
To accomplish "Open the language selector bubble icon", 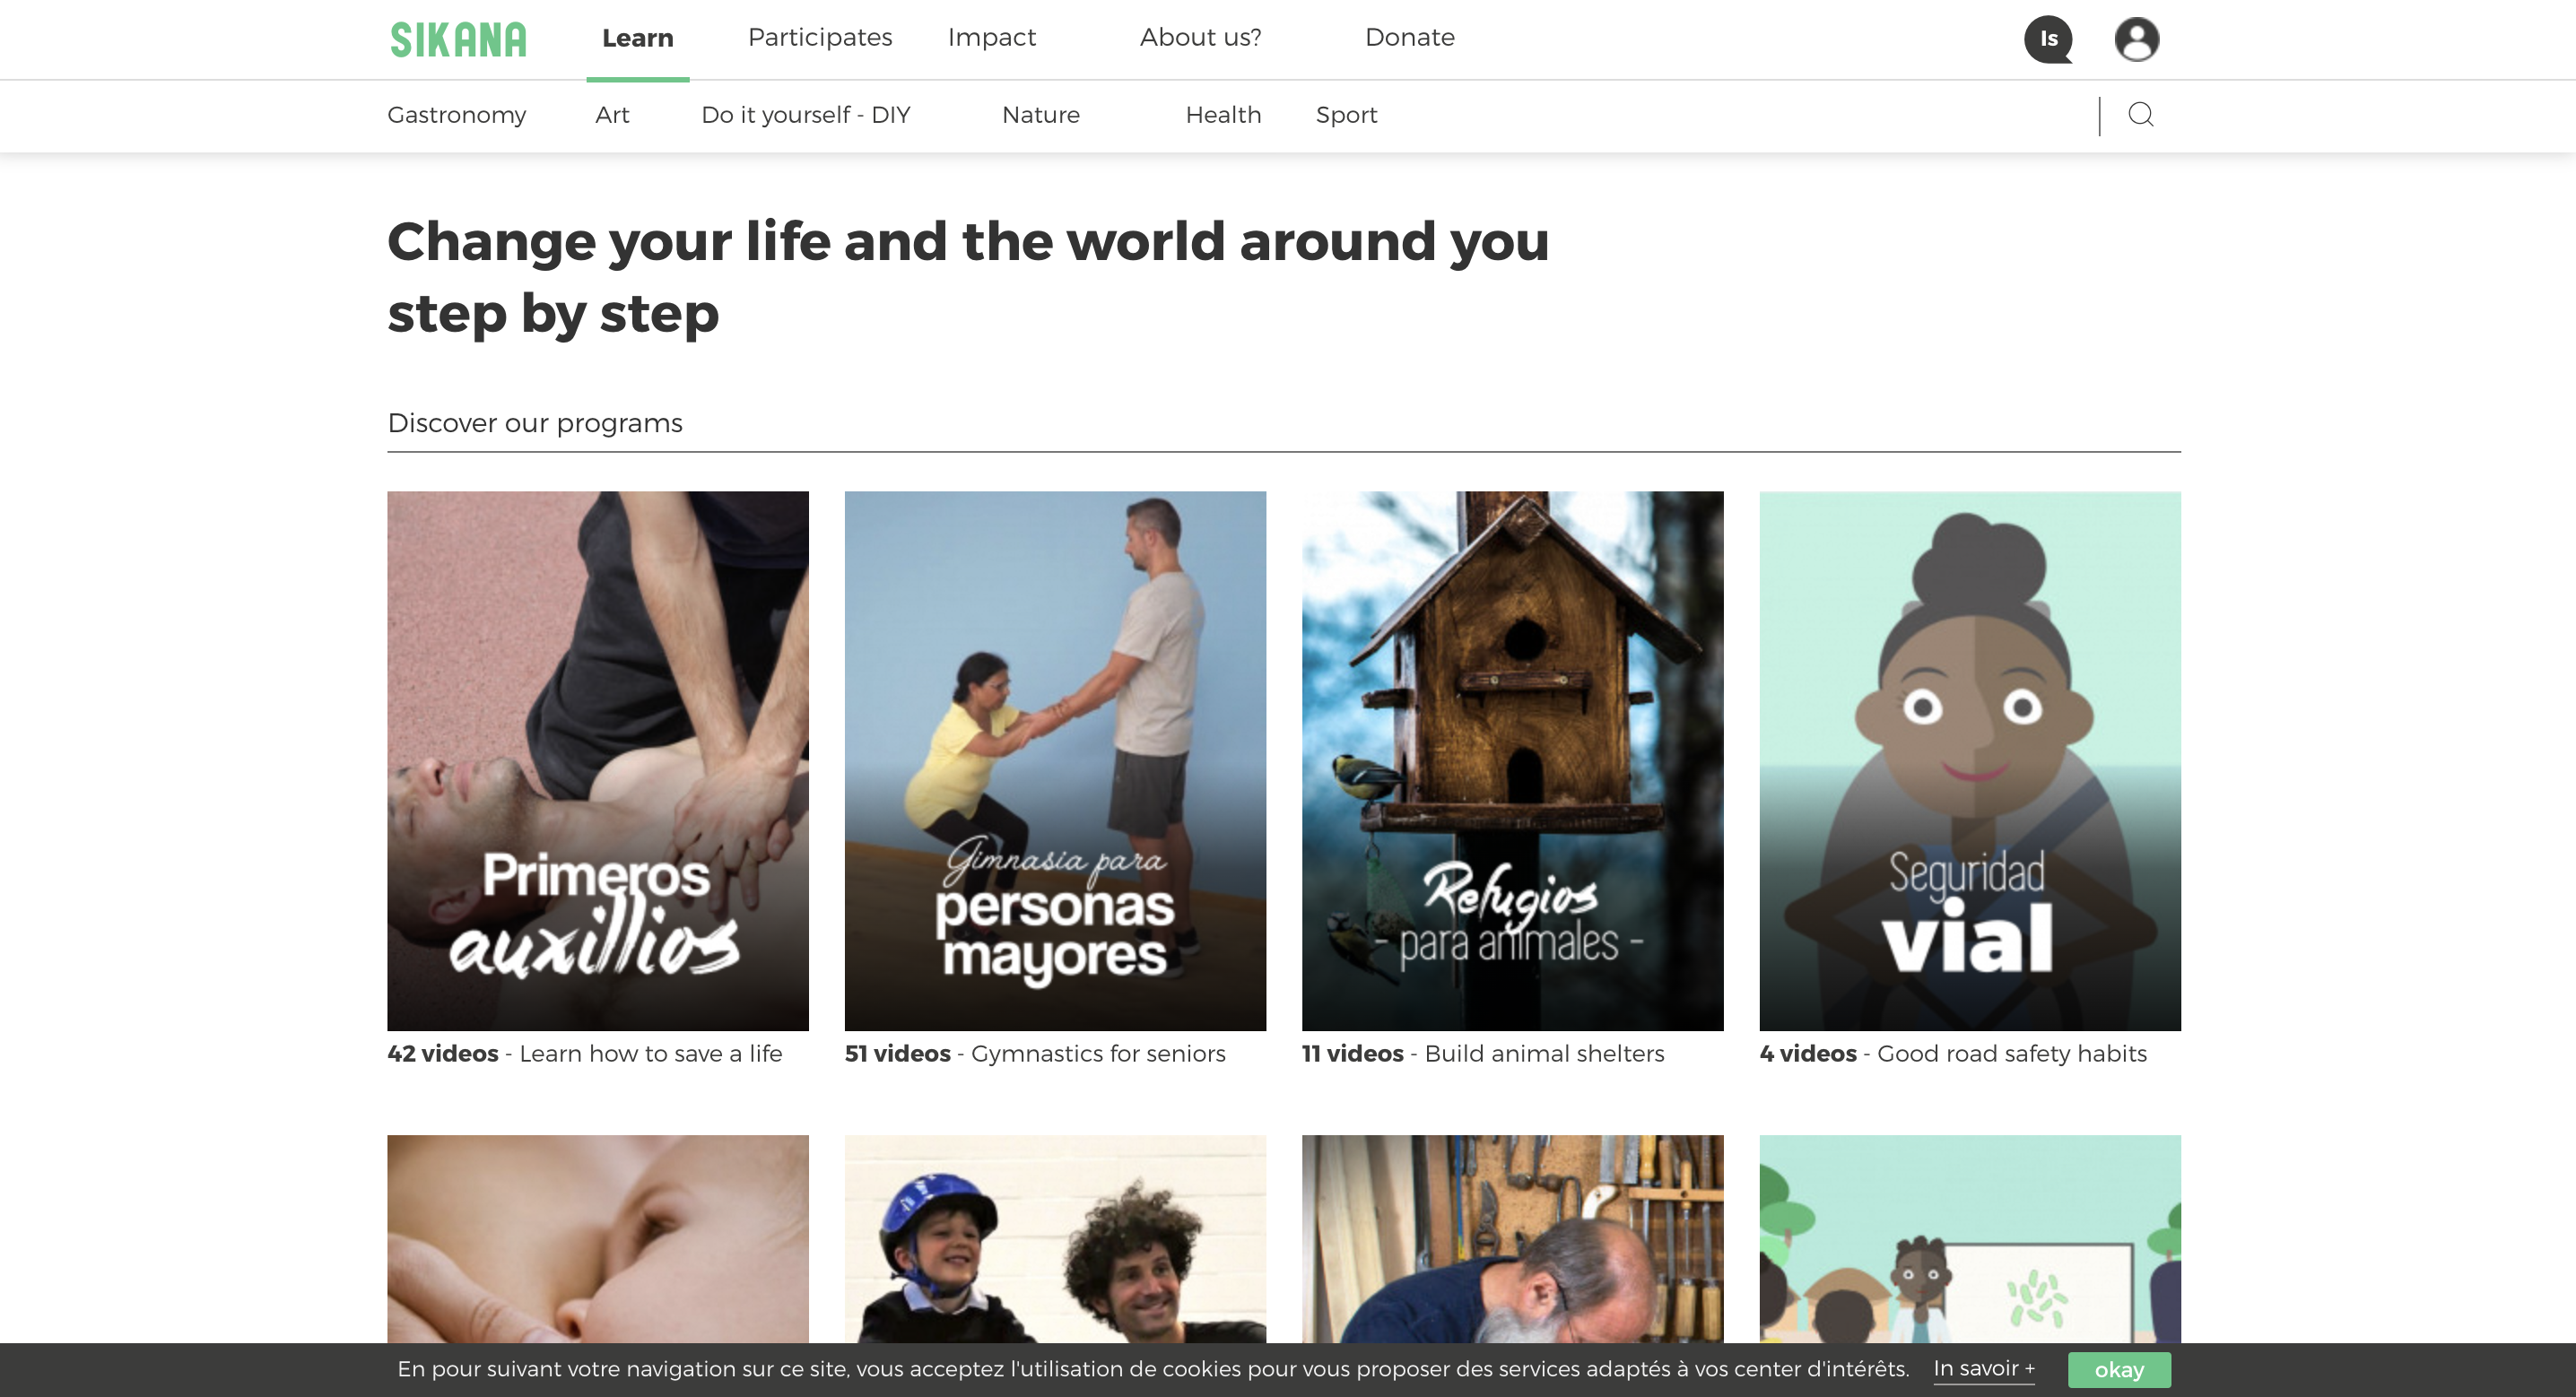I will 2048,39.
